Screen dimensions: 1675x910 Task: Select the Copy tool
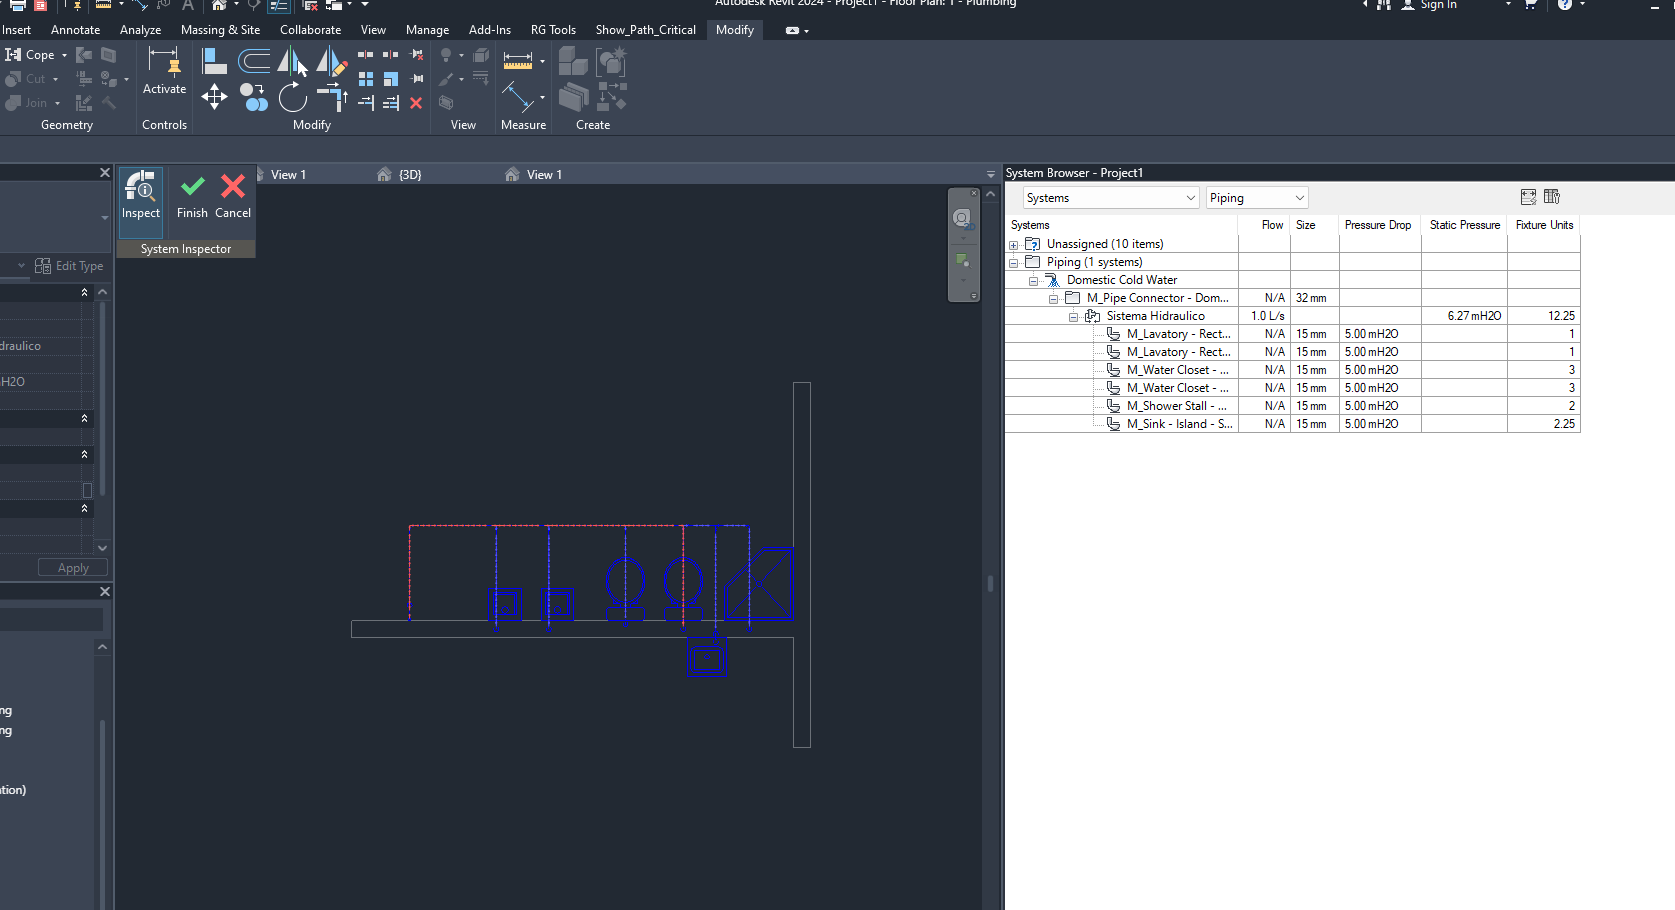click(x=254, y=97)
